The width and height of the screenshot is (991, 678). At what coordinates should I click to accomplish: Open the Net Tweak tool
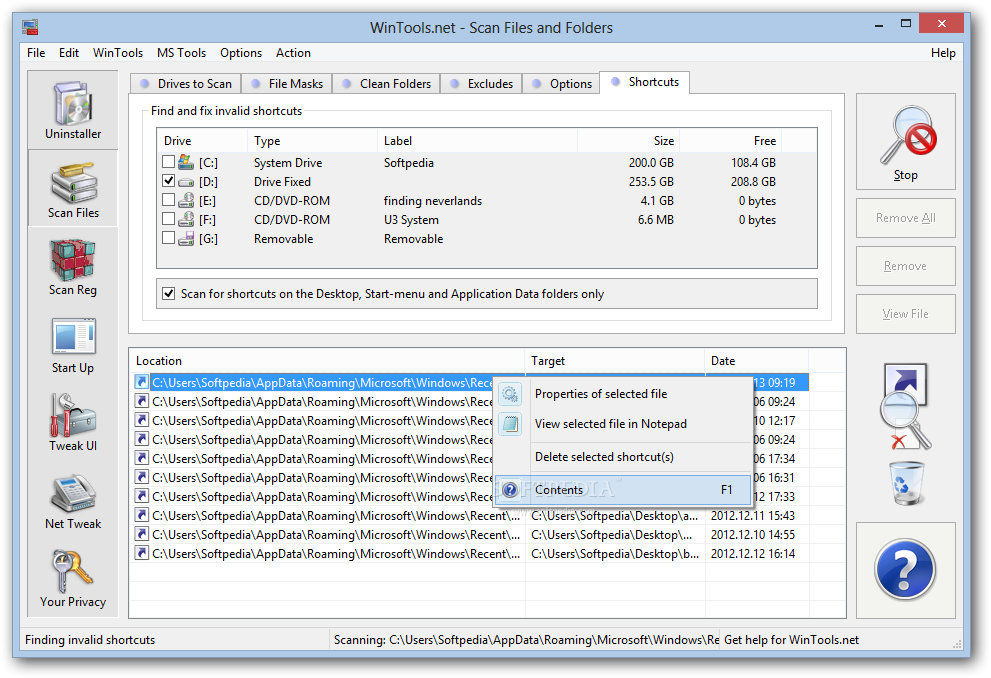click(73, 500)
